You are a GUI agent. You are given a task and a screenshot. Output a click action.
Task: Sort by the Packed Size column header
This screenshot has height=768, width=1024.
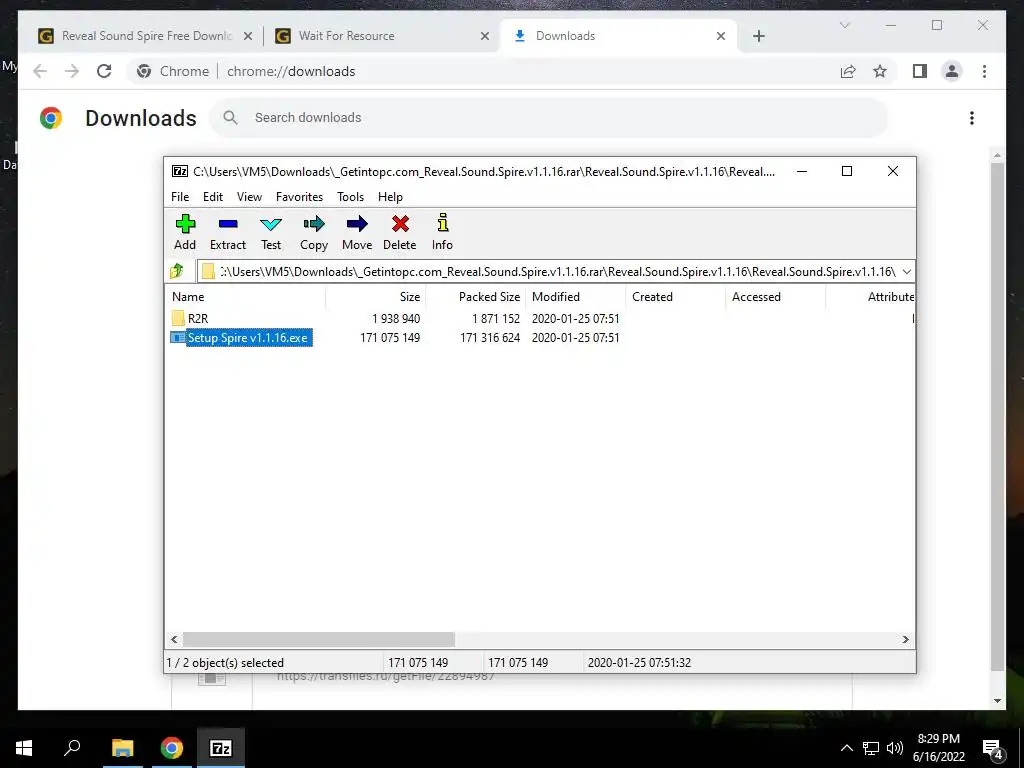(x=475, y=296)
